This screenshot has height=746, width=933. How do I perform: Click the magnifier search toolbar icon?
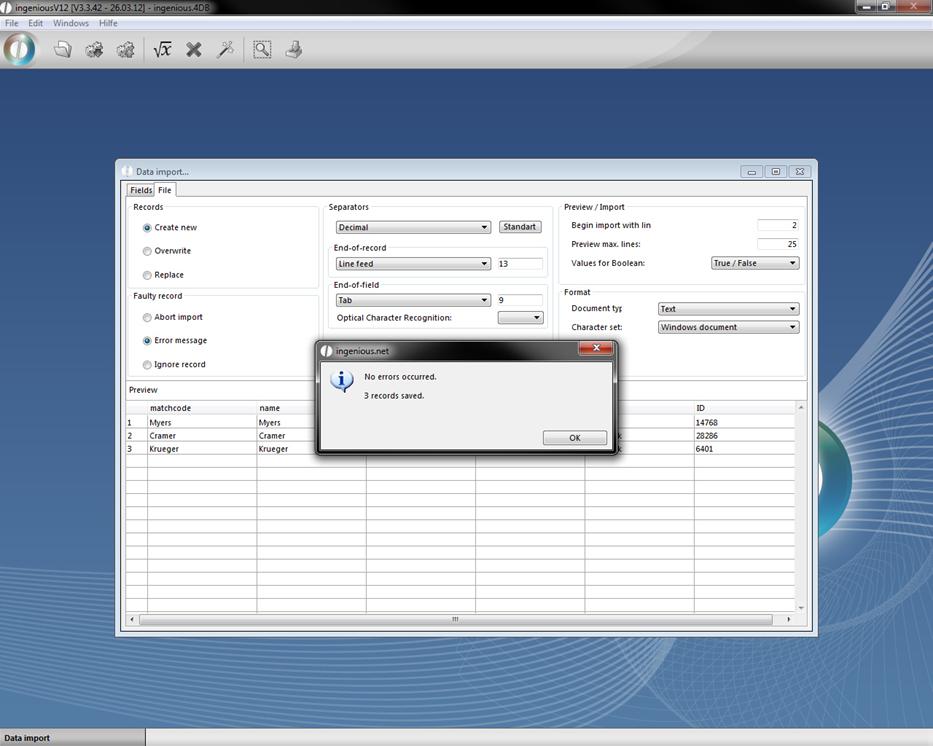pos(262,49)
